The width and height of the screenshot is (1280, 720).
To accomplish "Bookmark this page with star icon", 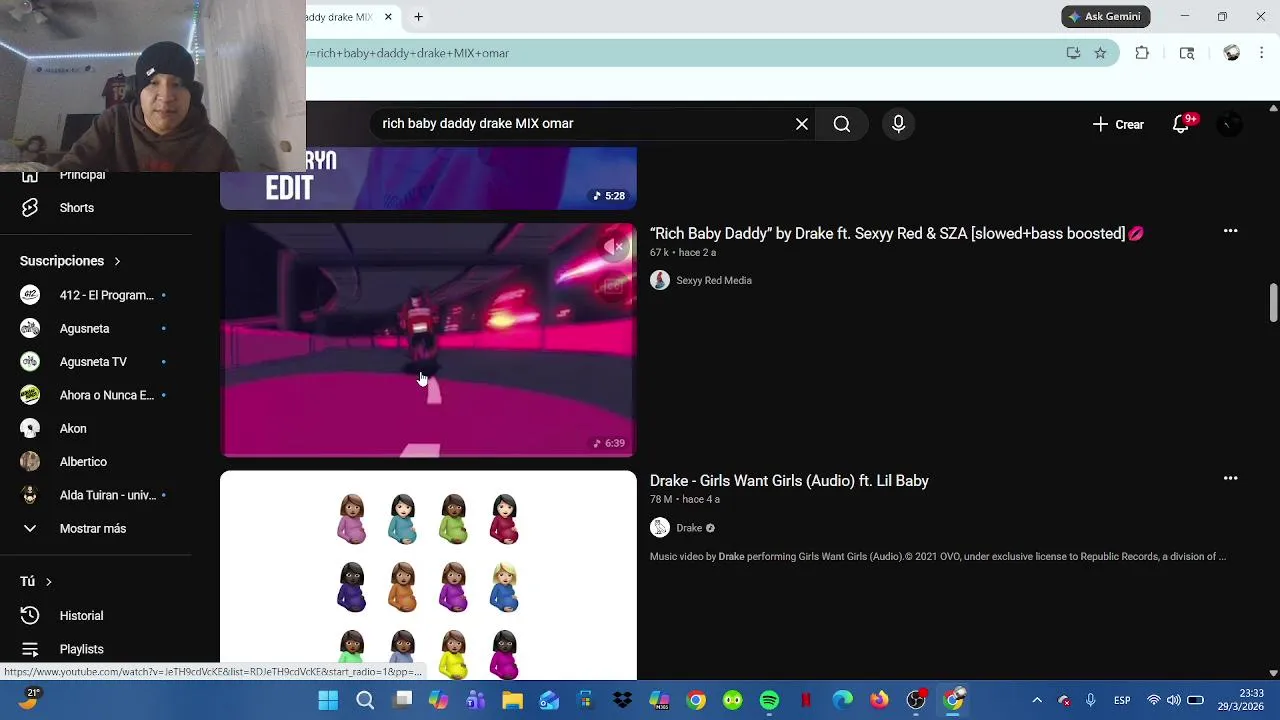I will point(1100,53).
